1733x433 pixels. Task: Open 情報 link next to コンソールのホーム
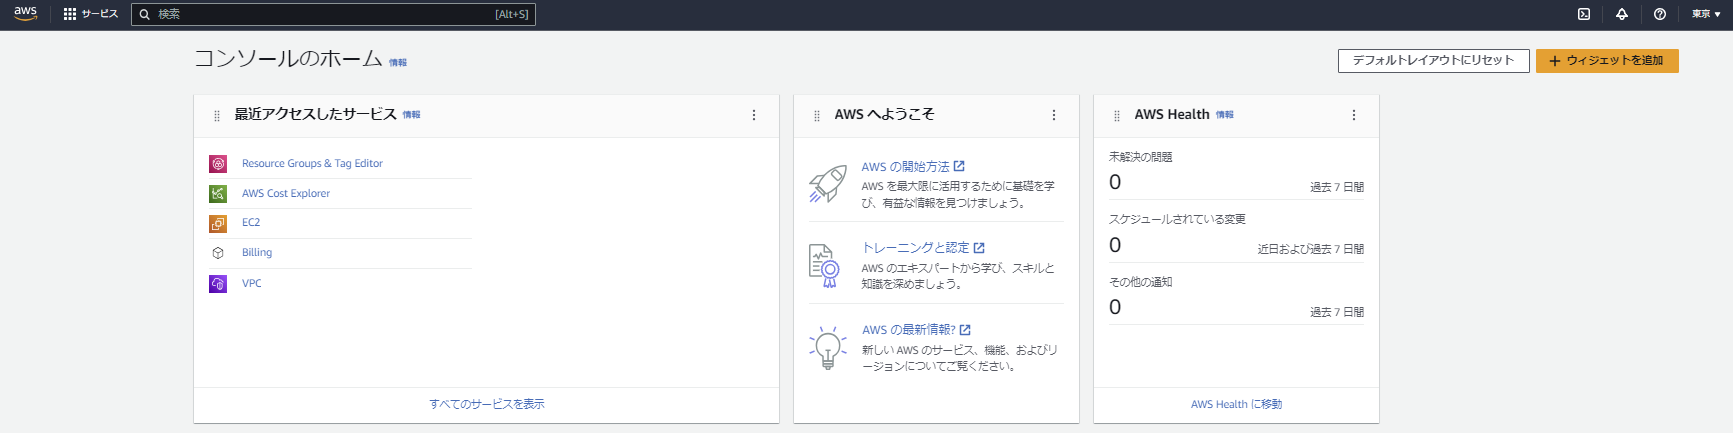398,63
